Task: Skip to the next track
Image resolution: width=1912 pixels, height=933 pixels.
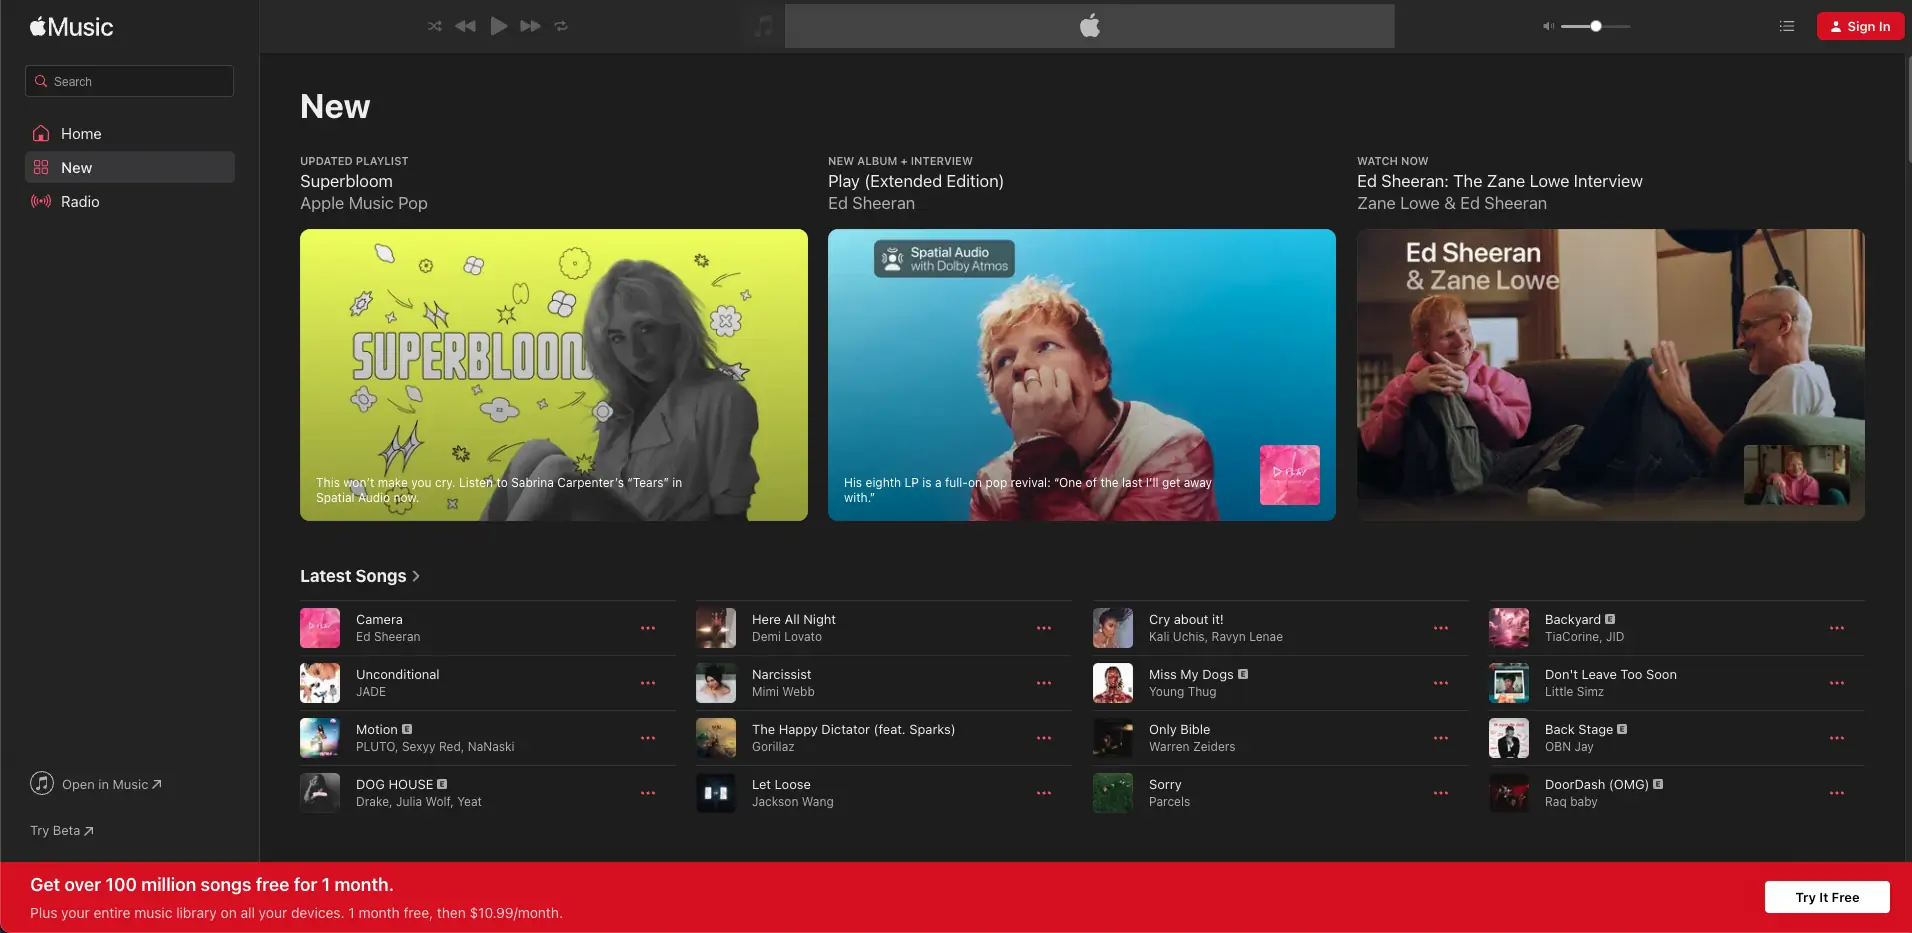Action: click(530, 26)
